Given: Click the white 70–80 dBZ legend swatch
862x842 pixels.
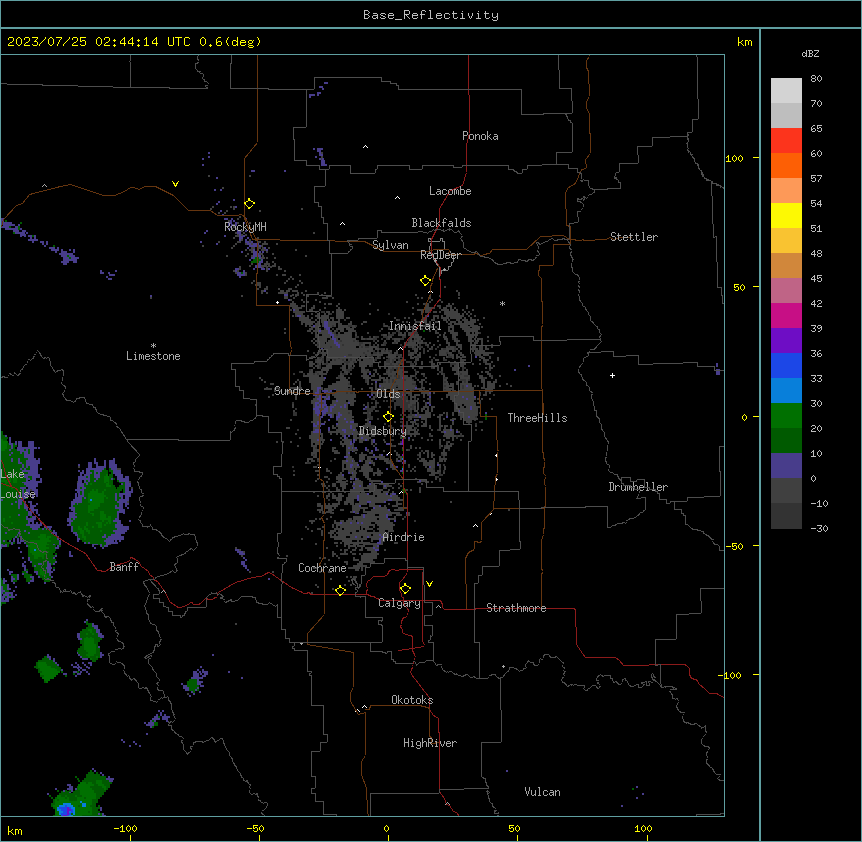Looking at the screenshot, I should tap(786, 91).
